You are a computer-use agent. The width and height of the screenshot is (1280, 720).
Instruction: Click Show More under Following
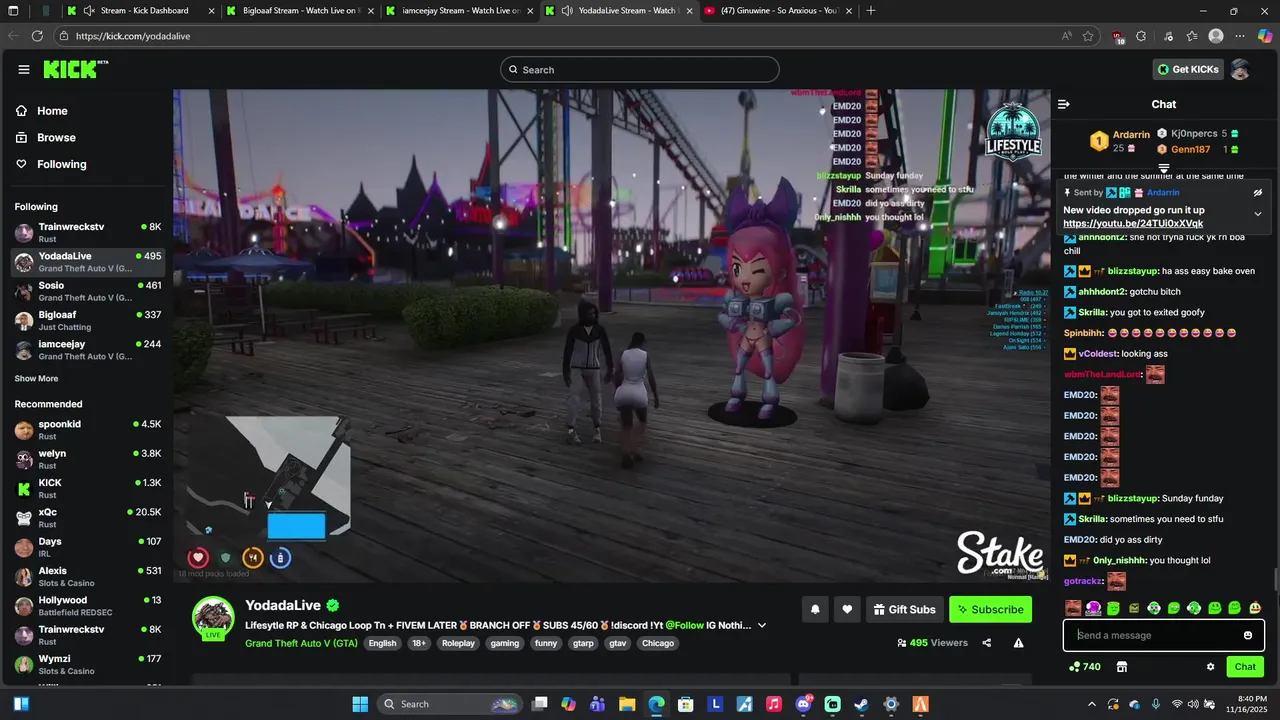36,379
